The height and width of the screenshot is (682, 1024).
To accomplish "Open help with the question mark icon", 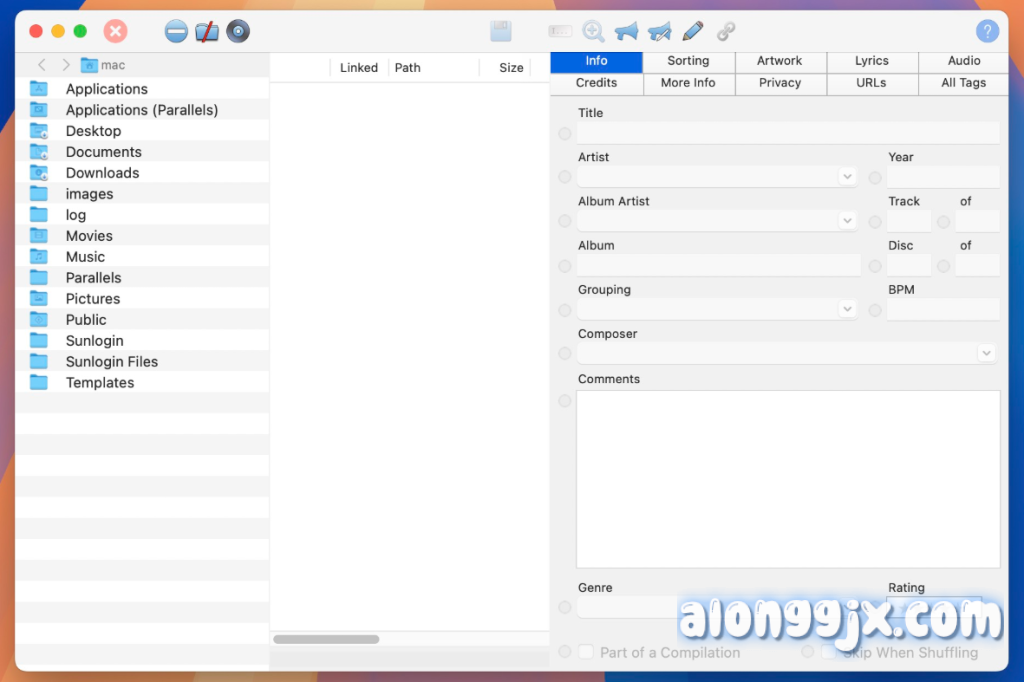I will (987, 32).
